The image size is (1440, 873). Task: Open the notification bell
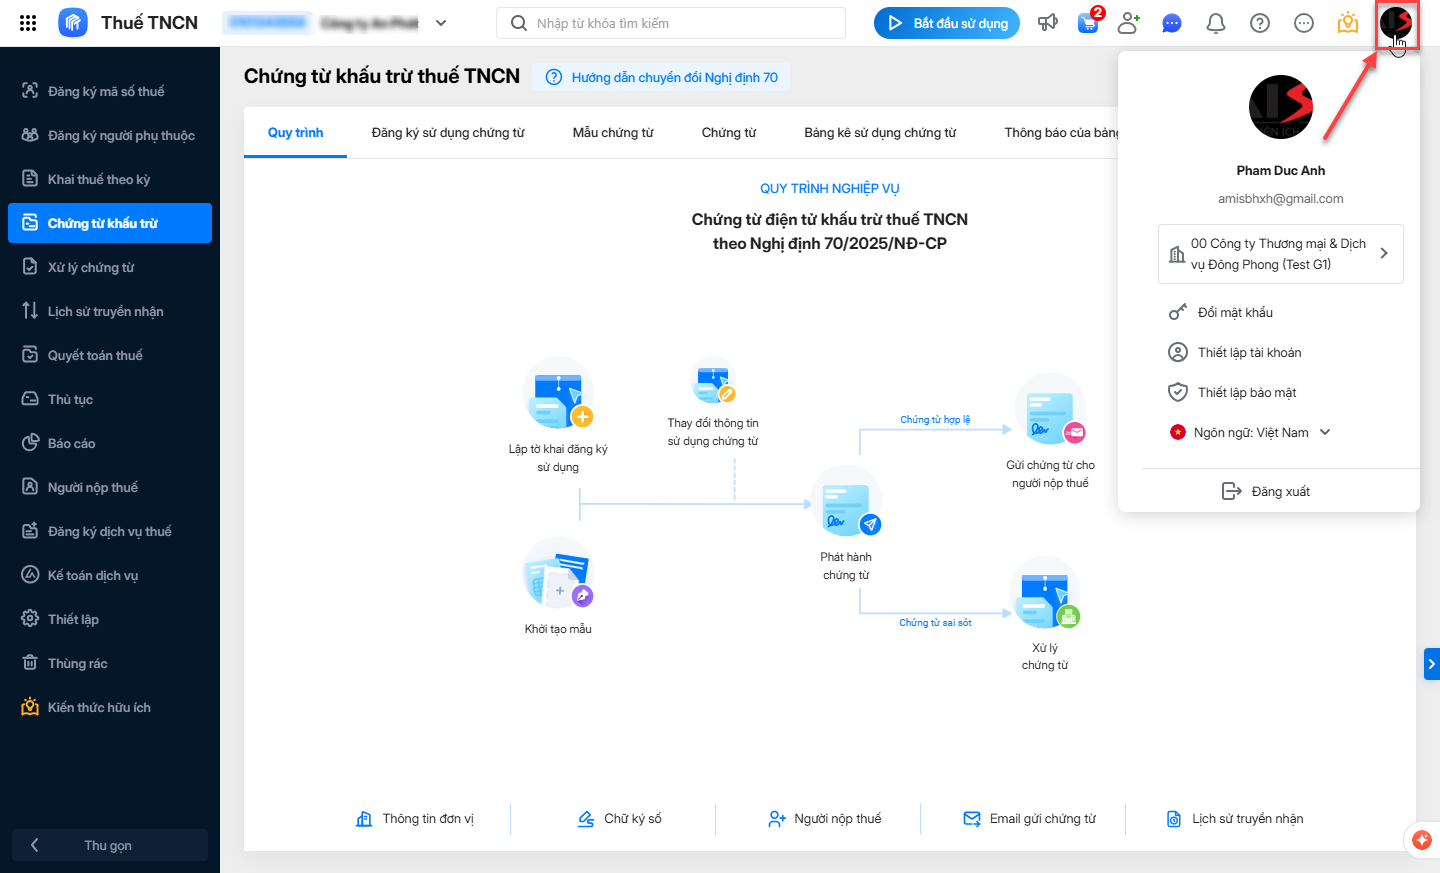1216,23
